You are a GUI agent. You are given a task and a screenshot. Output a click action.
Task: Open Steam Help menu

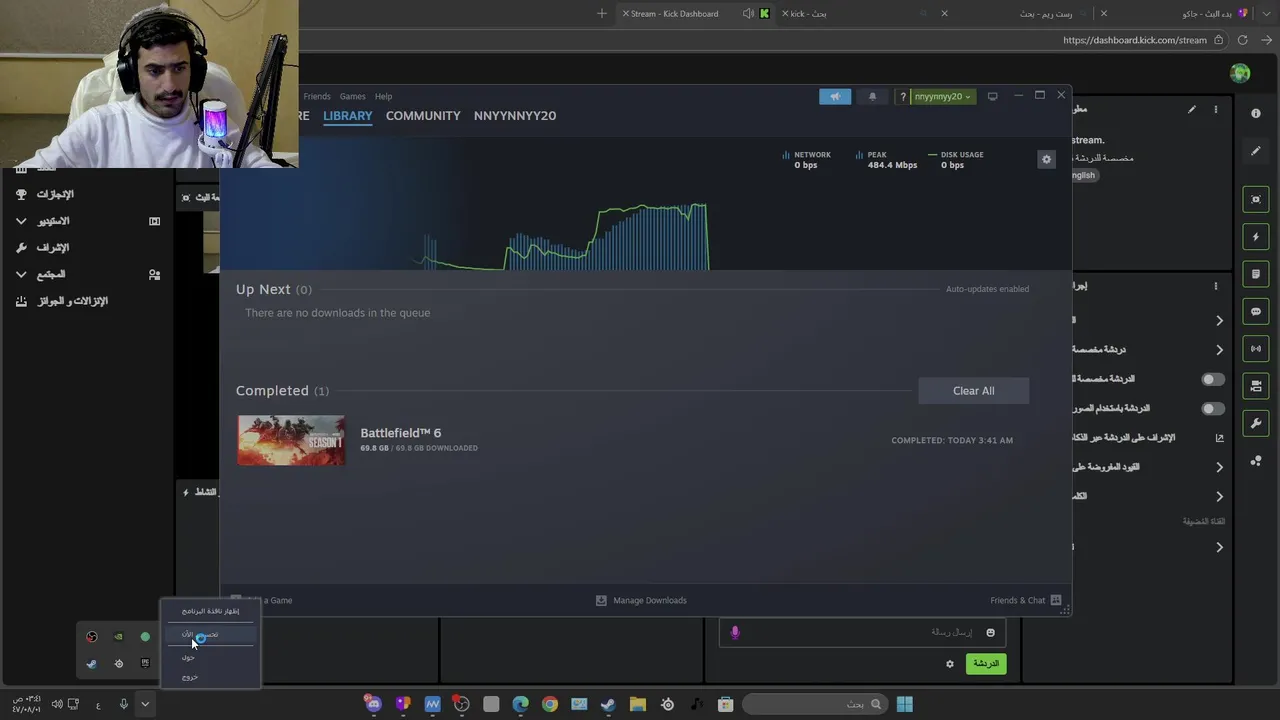click(383, 97)
